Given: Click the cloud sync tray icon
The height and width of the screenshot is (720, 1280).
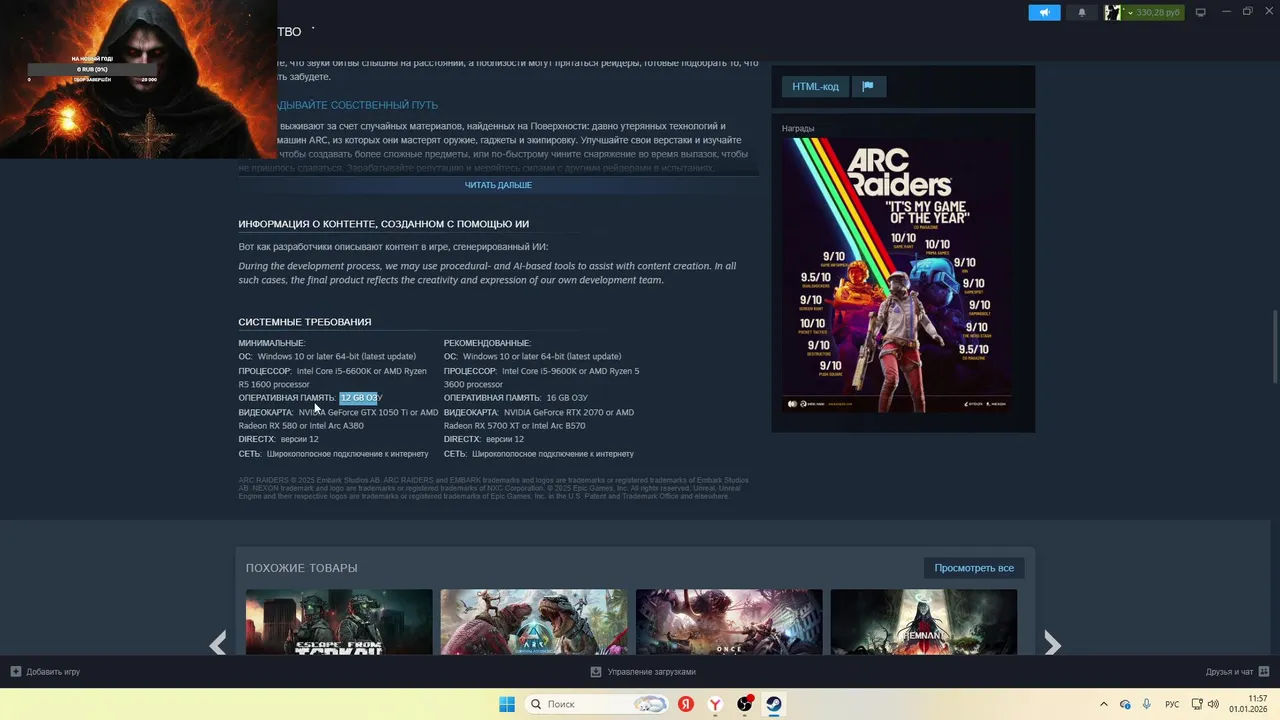Looking at the screenshot, I should click(x=1125, y=704).
